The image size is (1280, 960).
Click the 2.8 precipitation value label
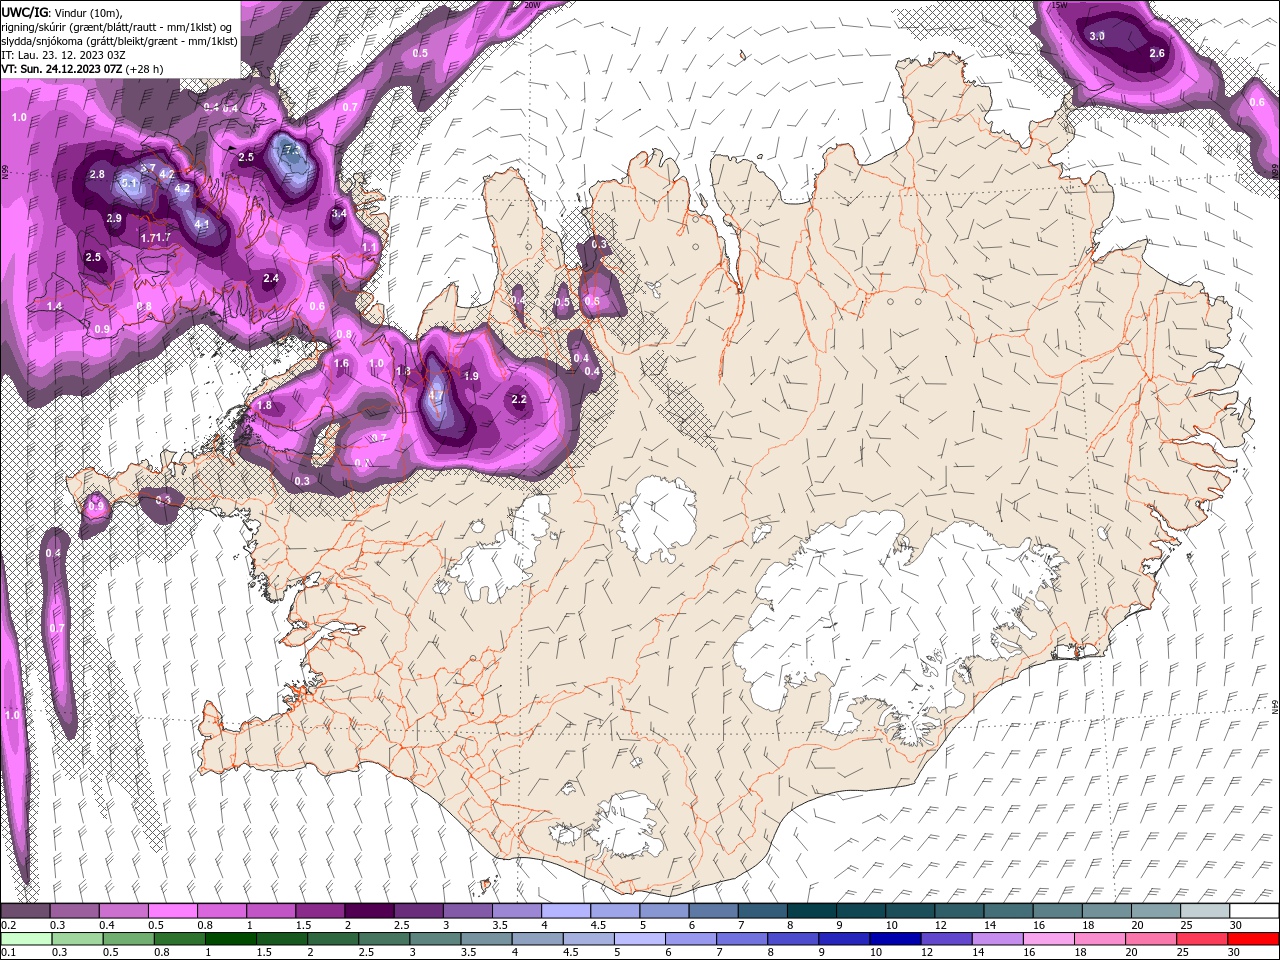point(97,175)
